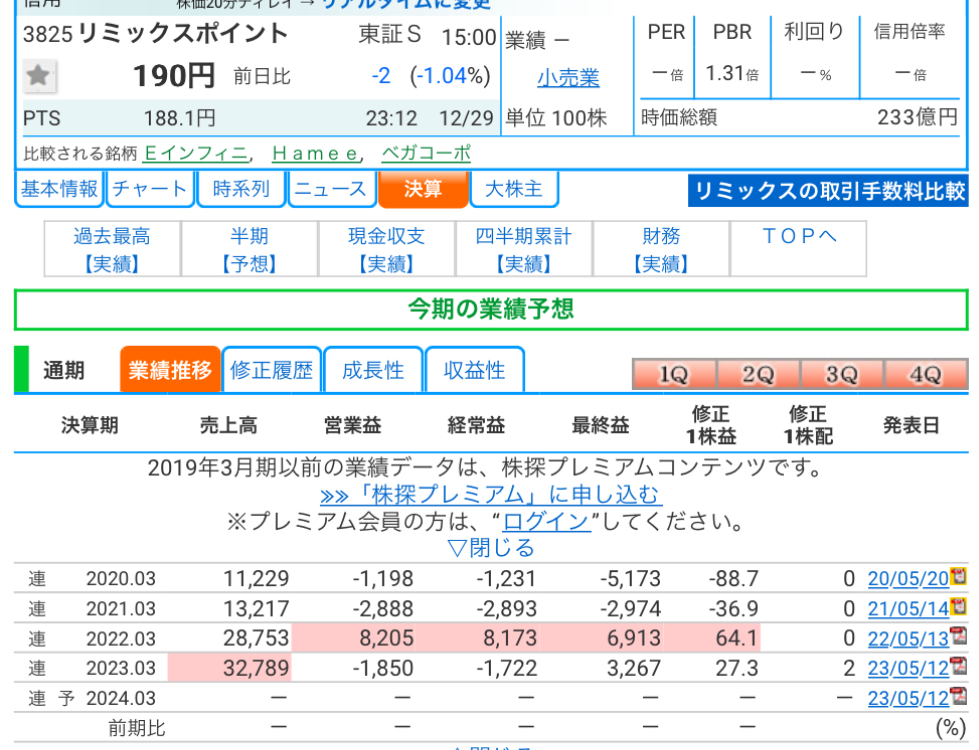
Task: Click sales value 32,789
Action: [256, 668]
